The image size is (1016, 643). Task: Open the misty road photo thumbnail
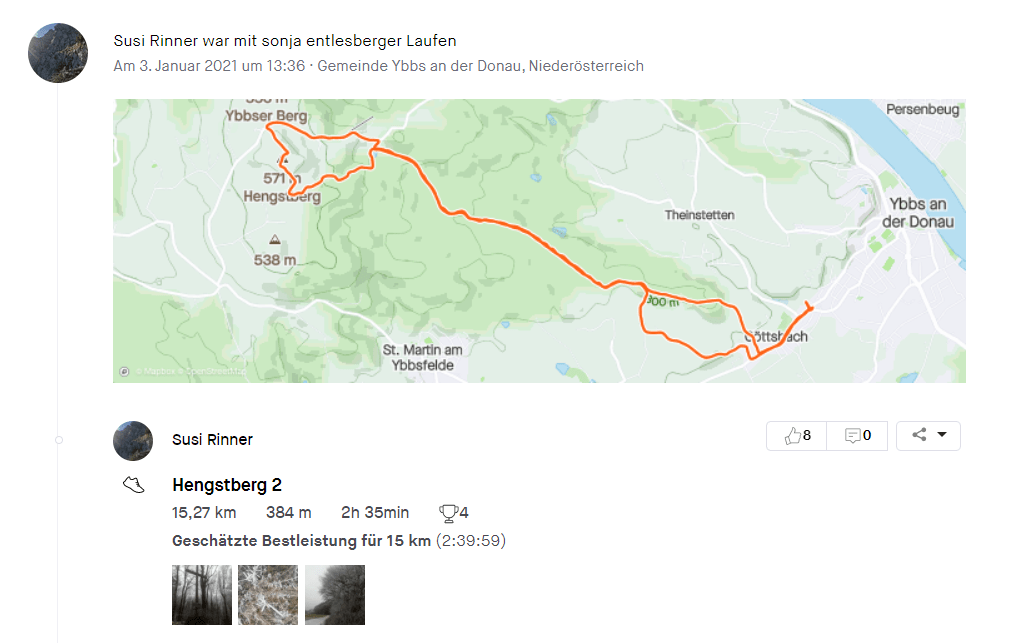coord(335,595)
